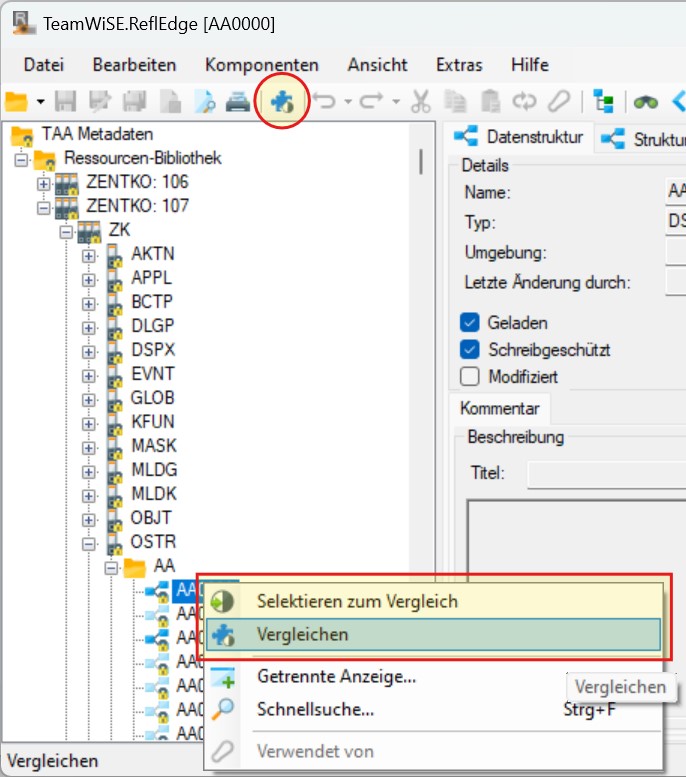Enable the Modifiziert checkbox
The height and width of the screenshot is (777, 686).
click(469, 377)
